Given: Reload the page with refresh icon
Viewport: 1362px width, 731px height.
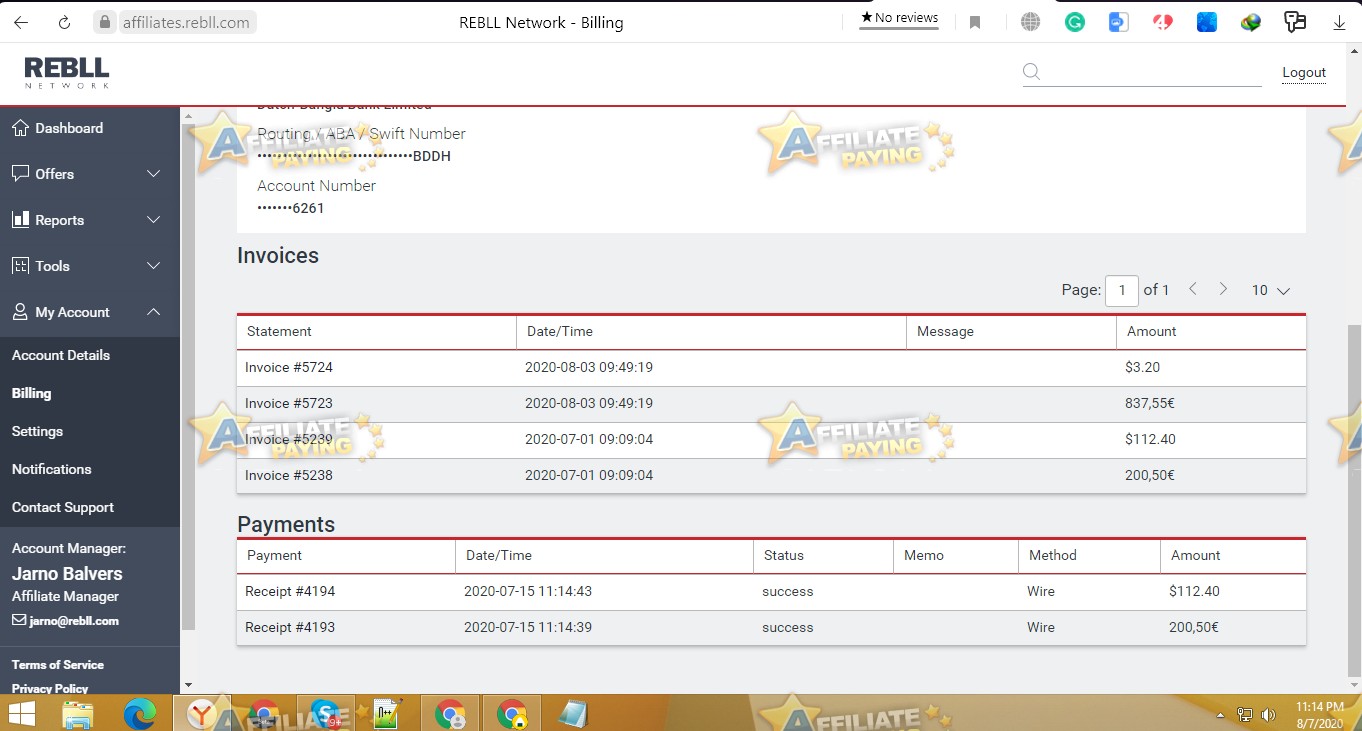Looking at the screenshot, I should point(65,22).
